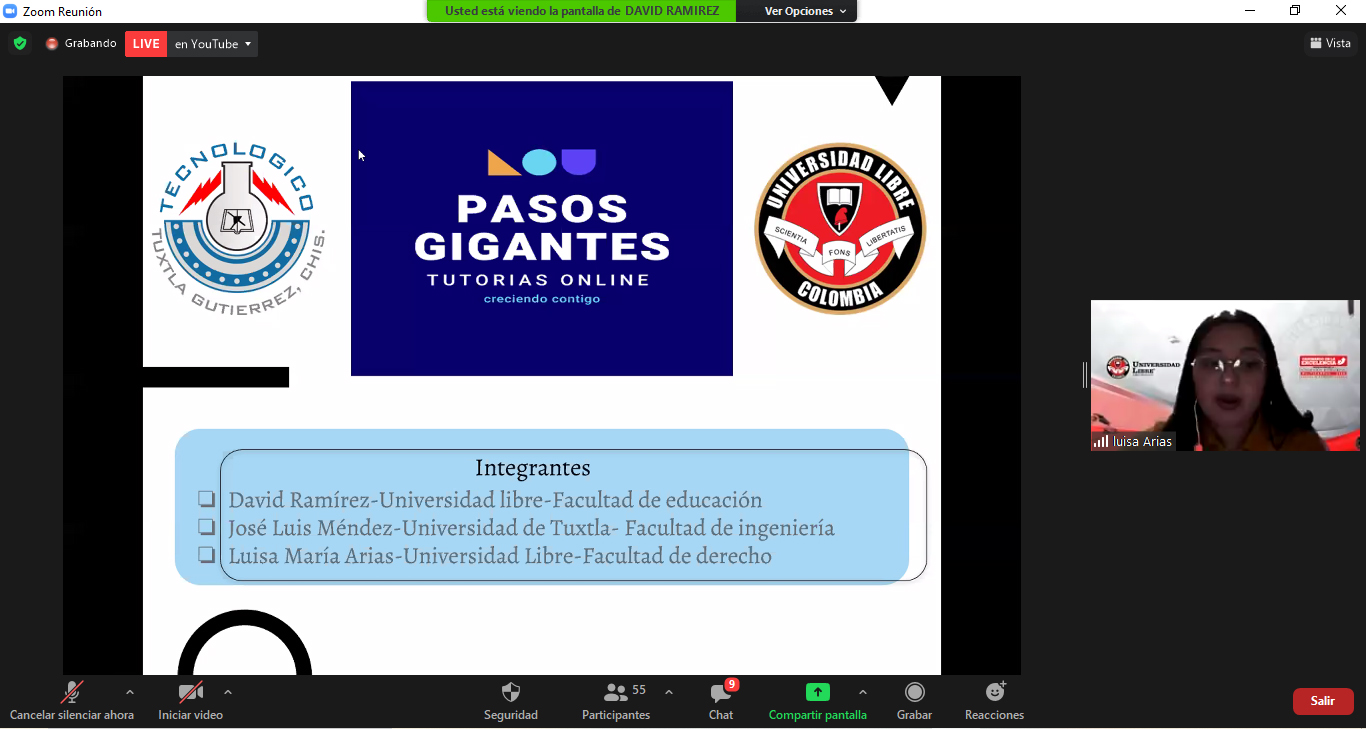The width and height of the screenshot is (1366, 729).
Task: Click checkbox bullet beside Luisa María Arias
Action: [207, 555]
